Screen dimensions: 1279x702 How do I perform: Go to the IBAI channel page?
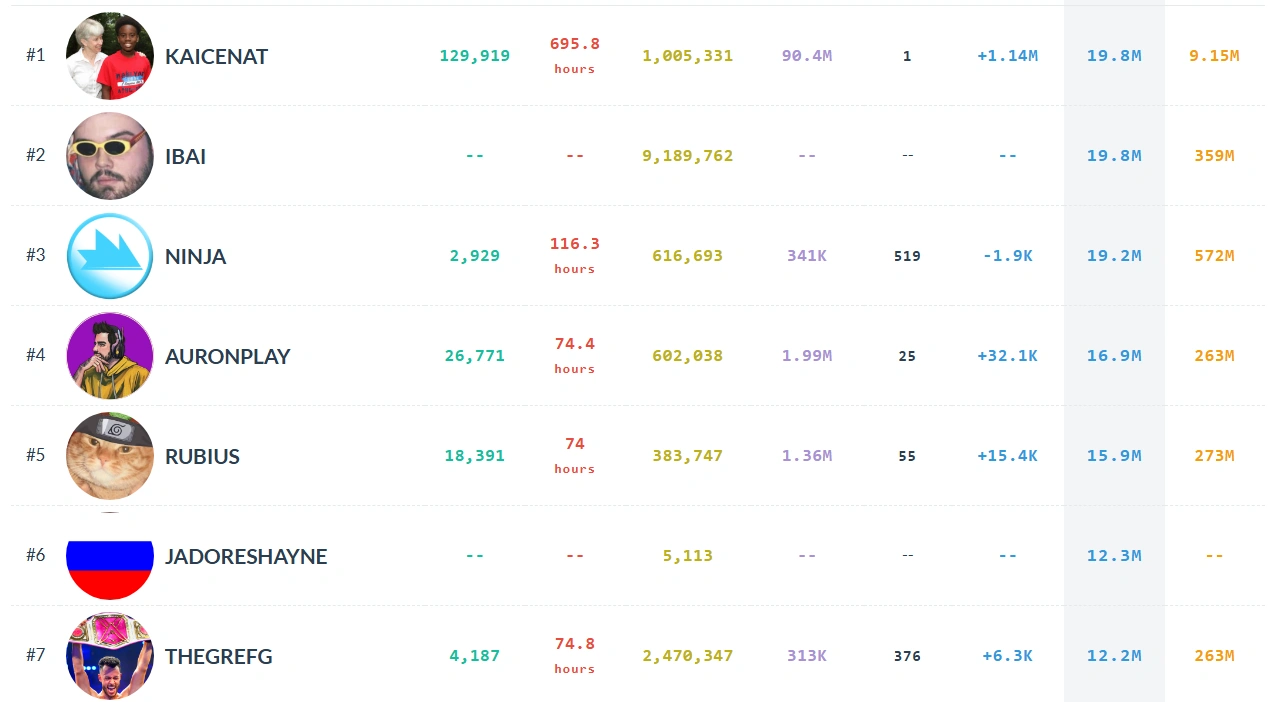[x=185, y=156]
